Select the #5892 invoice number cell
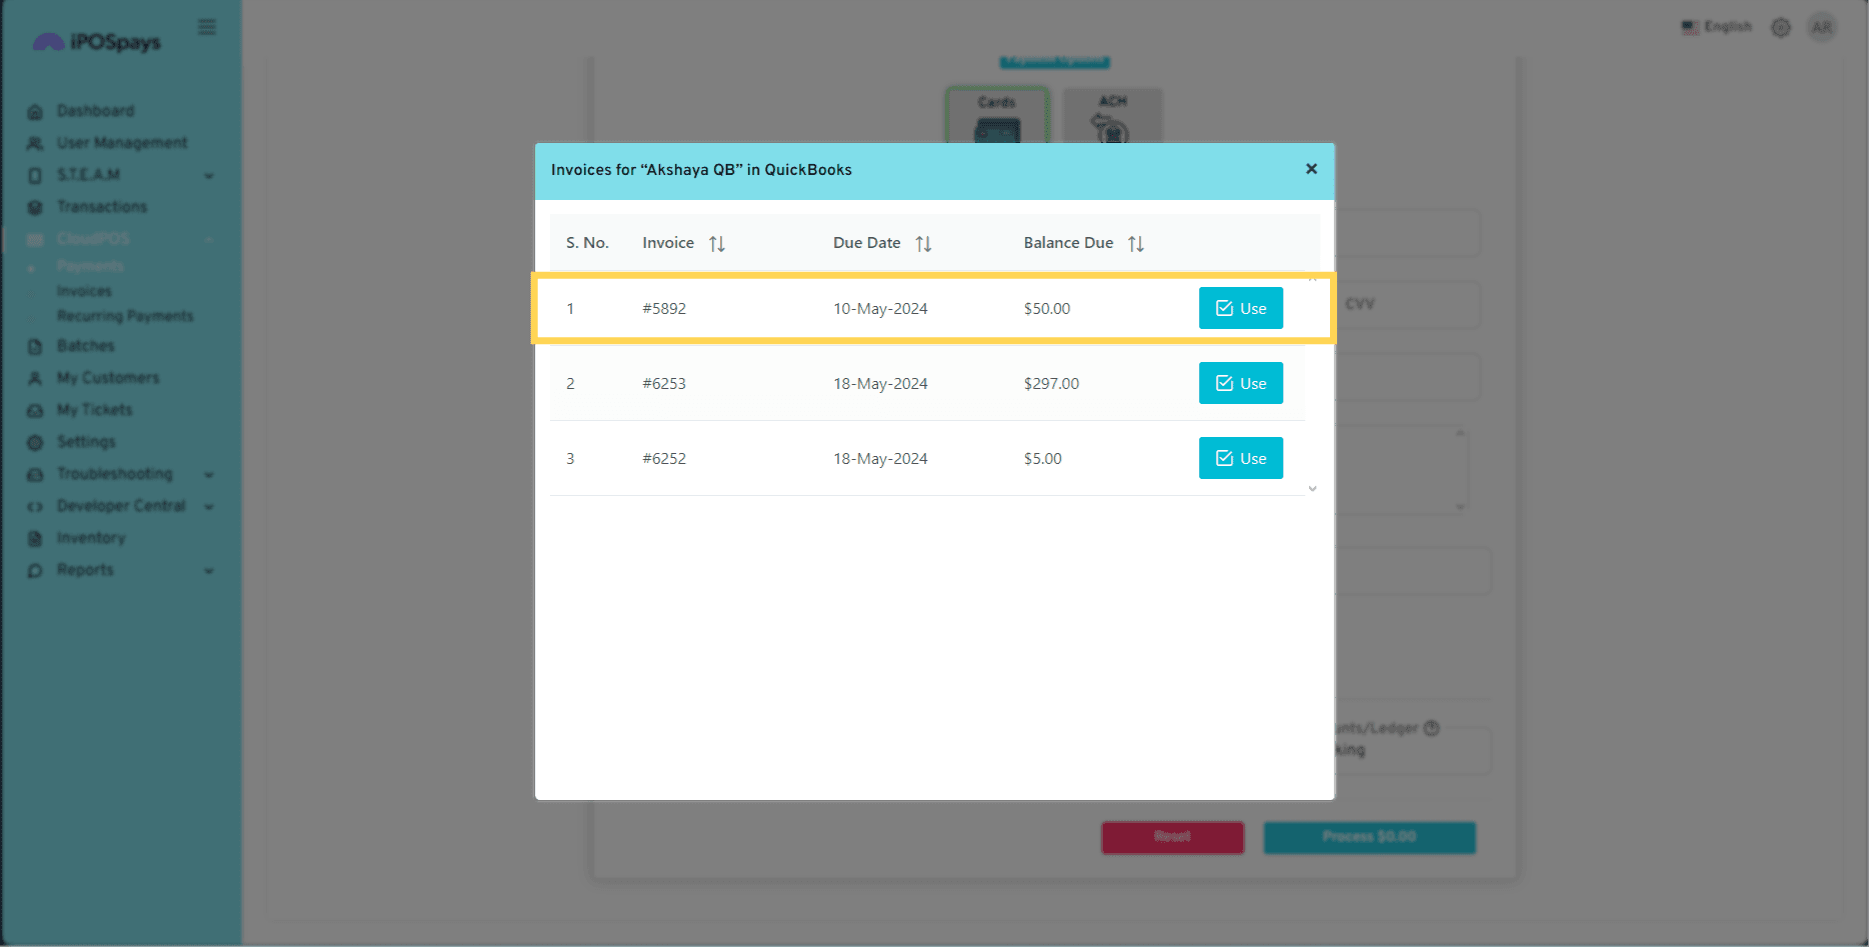The height and width of the screenshot is (947, 1869). point(664,309)
